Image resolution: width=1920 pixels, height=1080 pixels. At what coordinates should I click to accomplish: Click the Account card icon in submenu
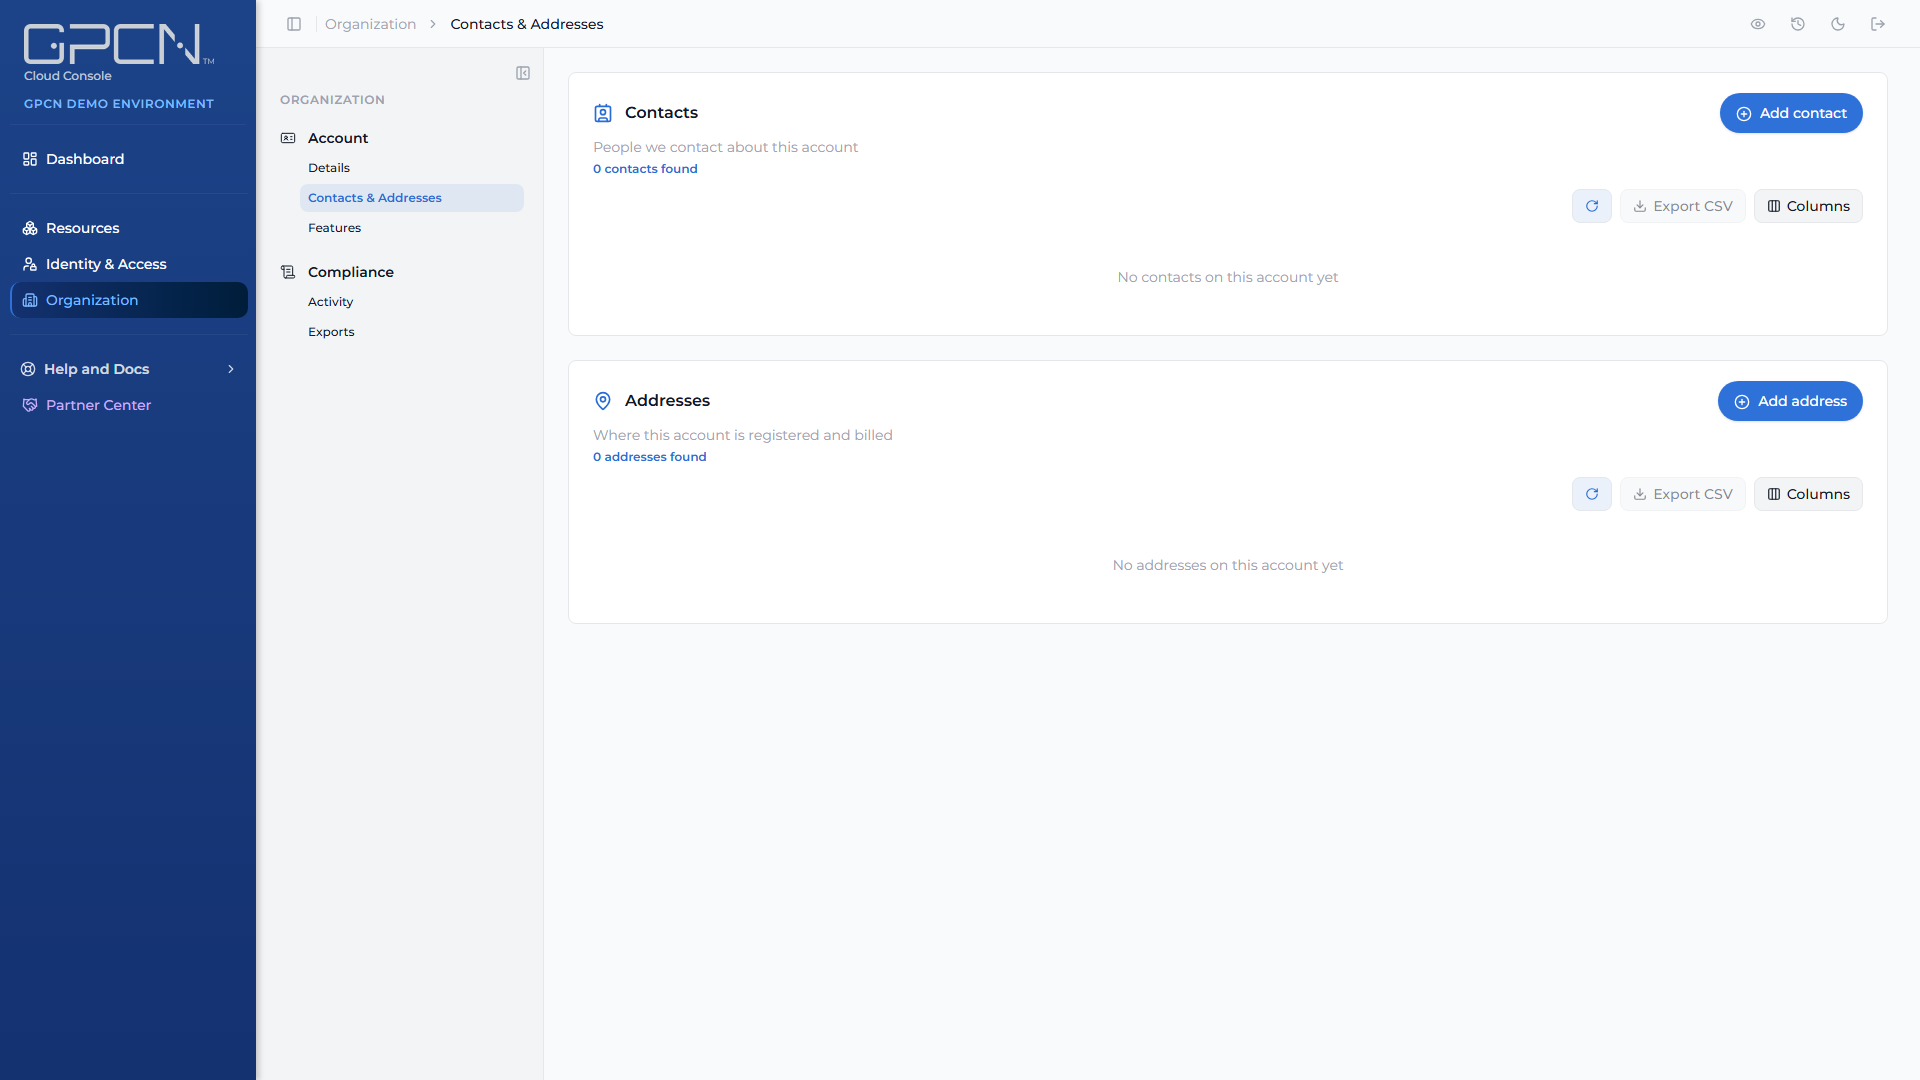[x=288, y=138]
